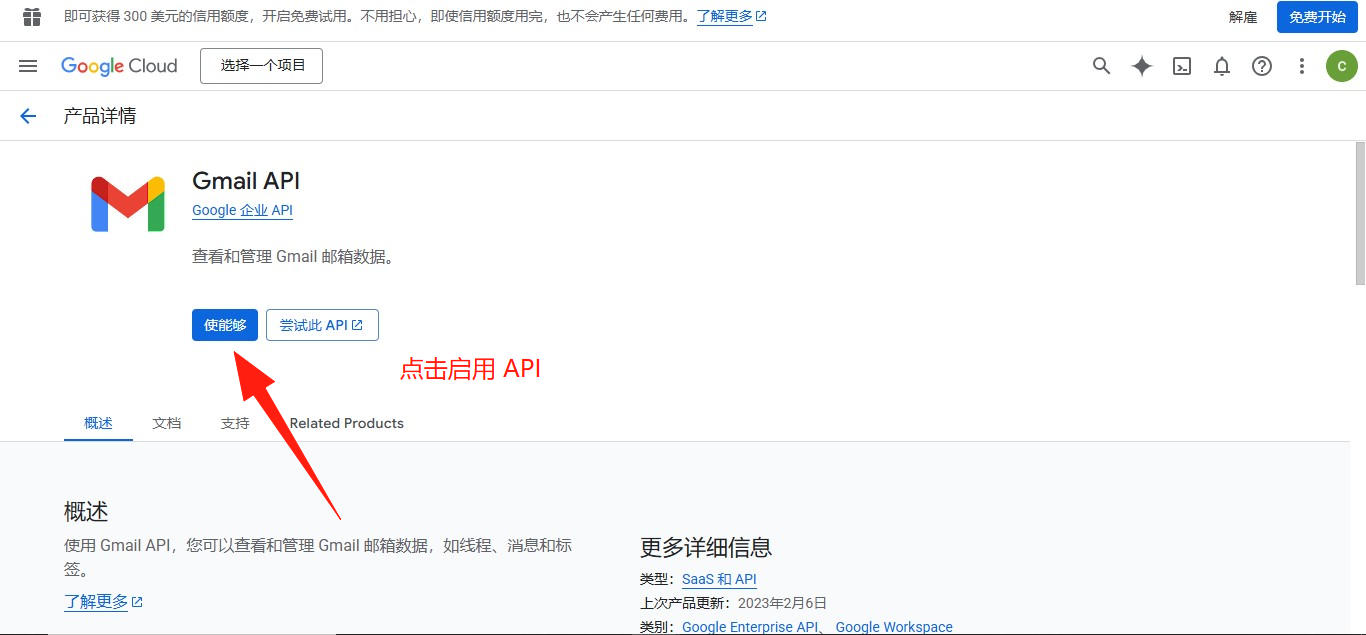
Task: Open the green account avatar
Action: click(x=1341, y=66)
